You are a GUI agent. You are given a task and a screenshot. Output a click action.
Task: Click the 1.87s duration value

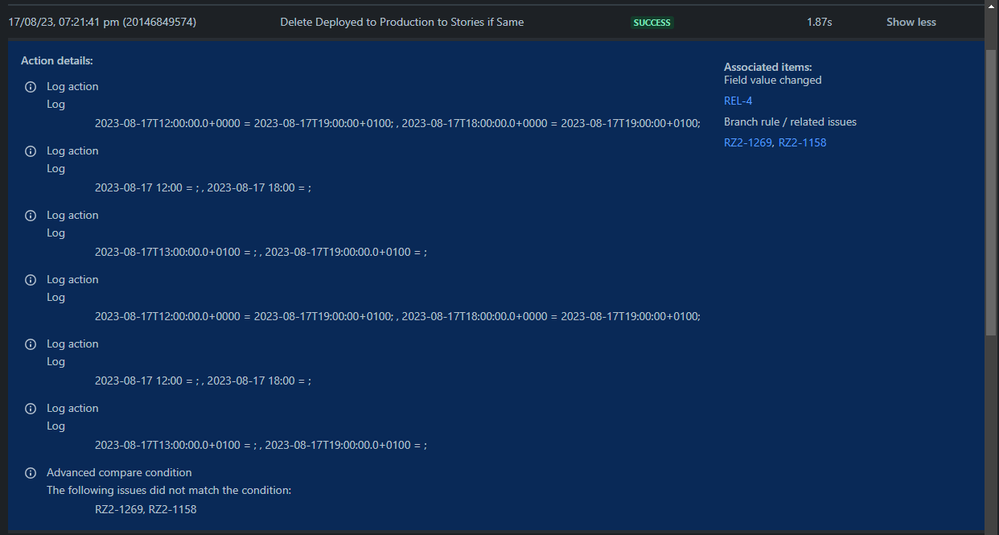tap(819, 22)
